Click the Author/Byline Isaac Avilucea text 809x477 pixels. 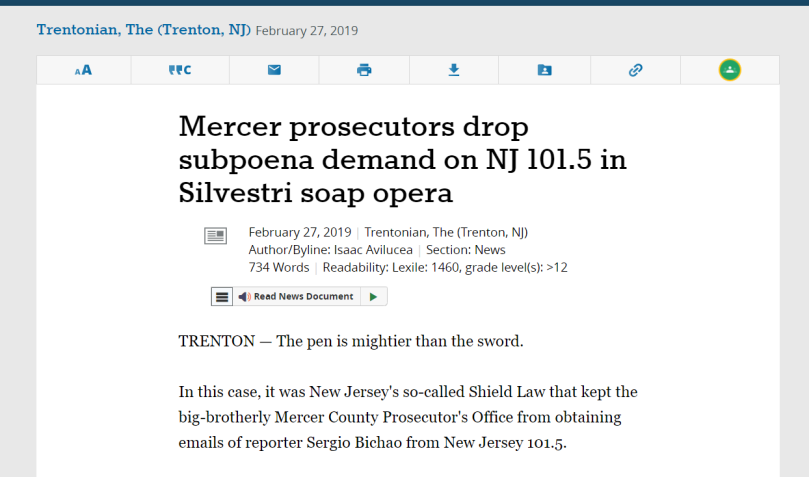pos(331,250)
